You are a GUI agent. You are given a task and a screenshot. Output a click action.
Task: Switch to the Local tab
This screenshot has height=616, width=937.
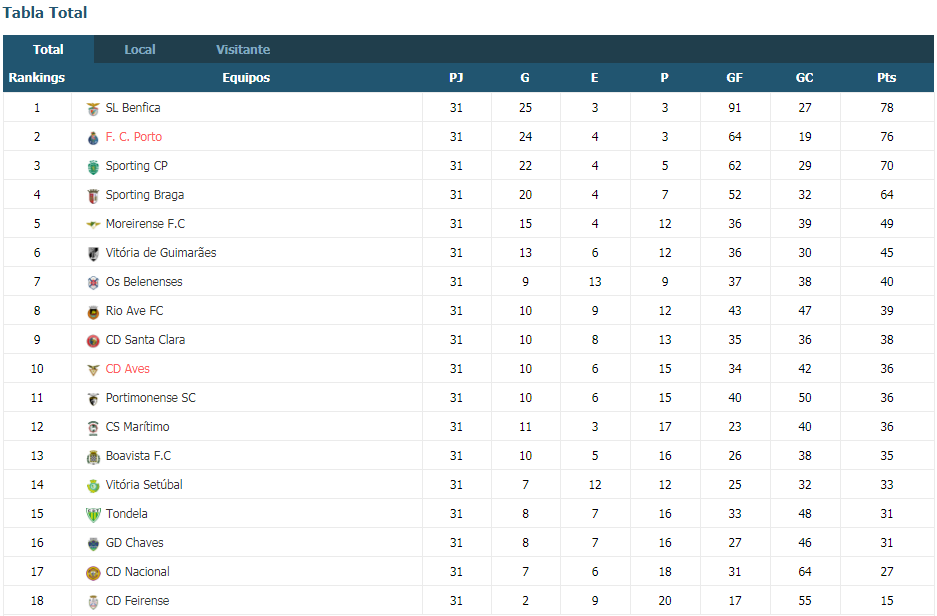click(140, 50)
